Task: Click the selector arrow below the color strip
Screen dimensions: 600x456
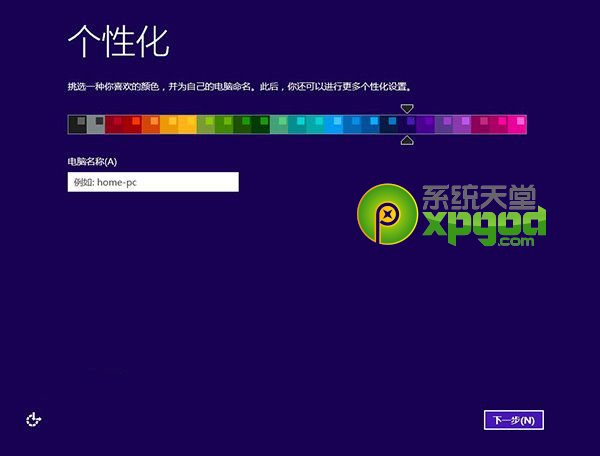Action: (x=406, y=140)
